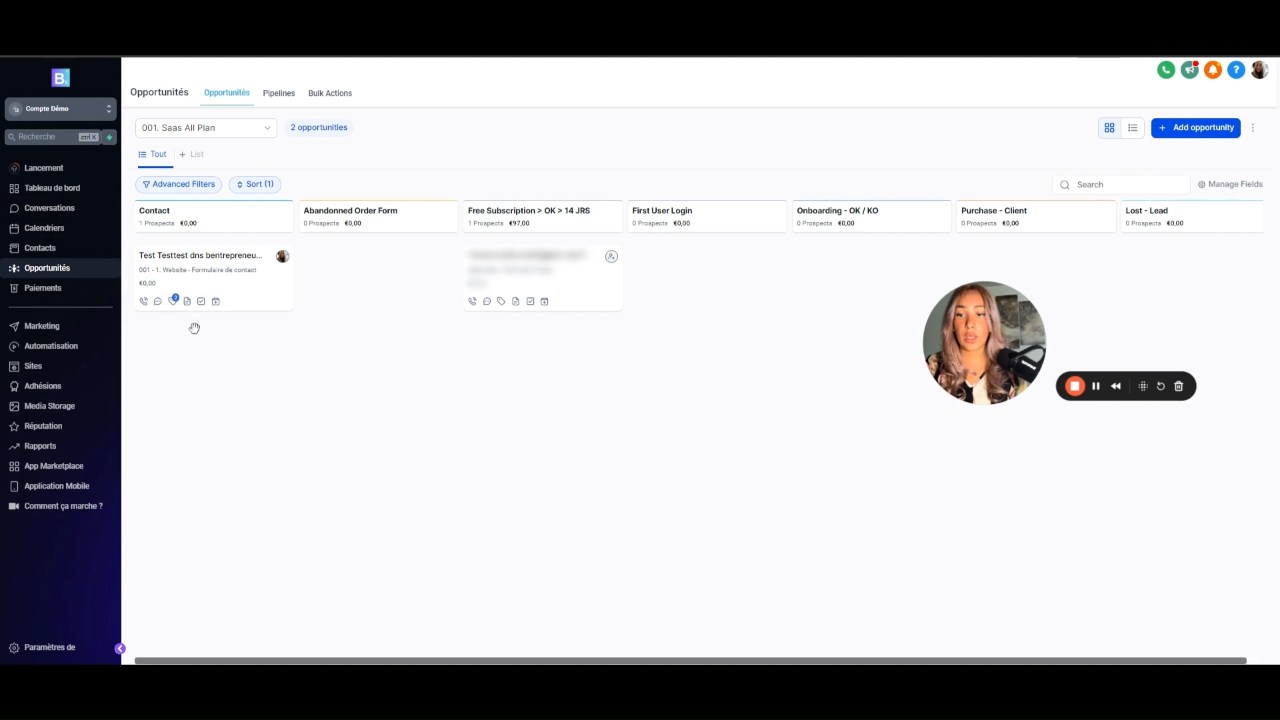Add a new List view tab
1280x720 pixels.
(x=191, y=154)
